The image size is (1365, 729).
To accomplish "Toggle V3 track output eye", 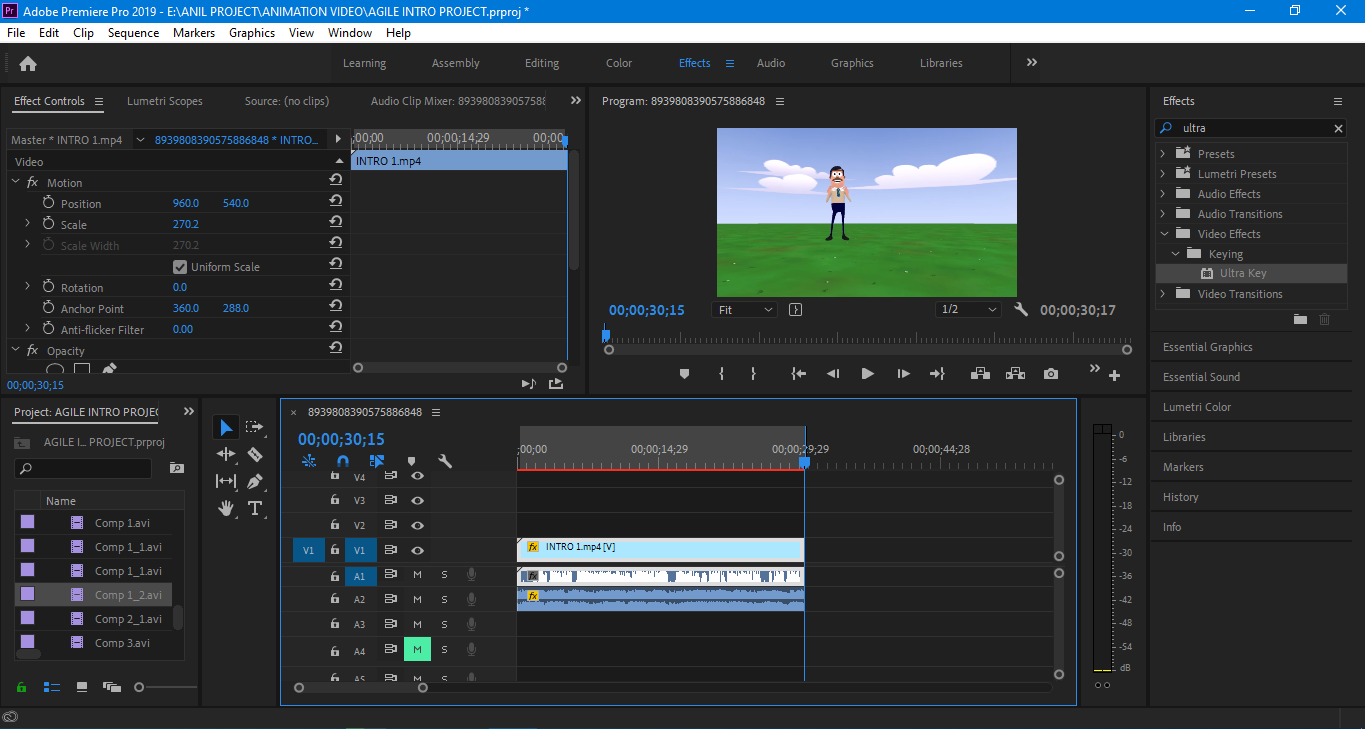I will click(x=417, y=500).
